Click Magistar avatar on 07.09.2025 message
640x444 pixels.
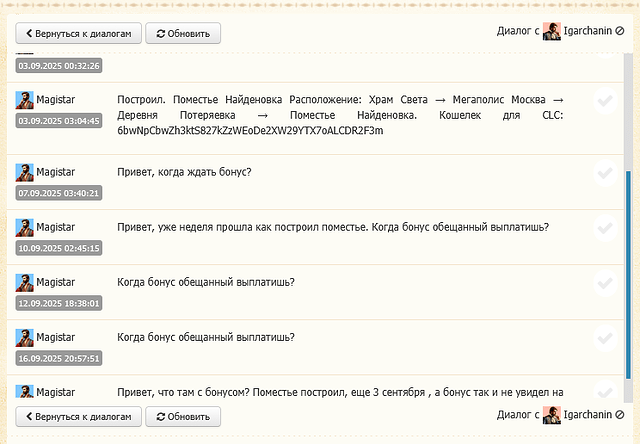(24, 173)
